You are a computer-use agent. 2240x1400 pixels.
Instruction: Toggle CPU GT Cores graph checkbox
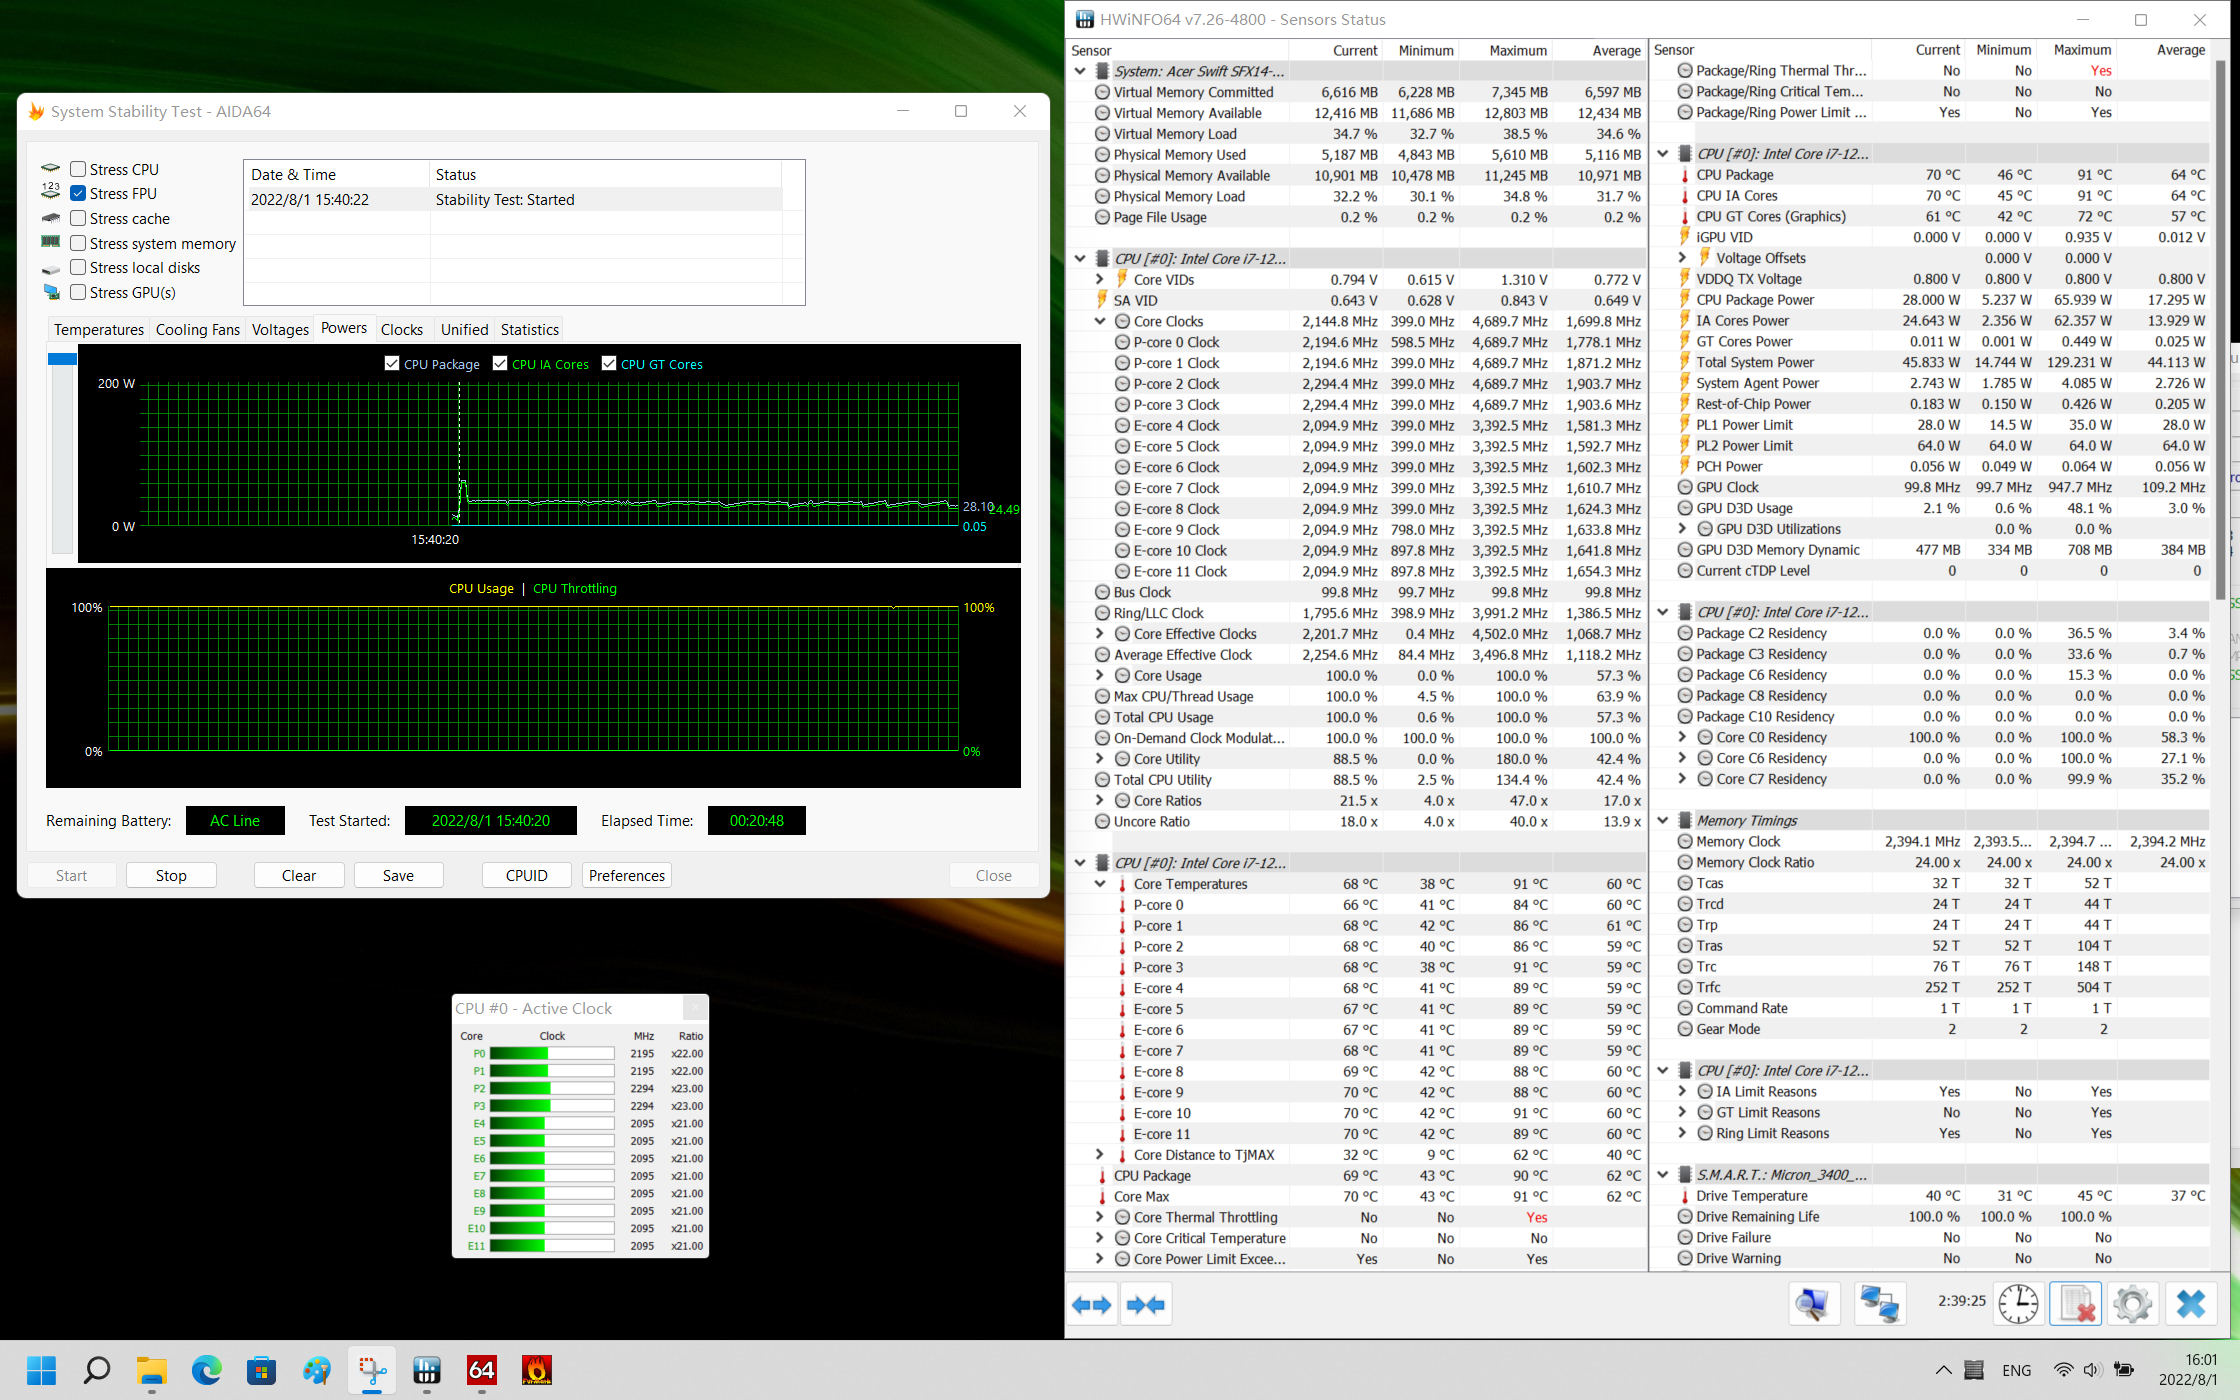coord(609,364)
